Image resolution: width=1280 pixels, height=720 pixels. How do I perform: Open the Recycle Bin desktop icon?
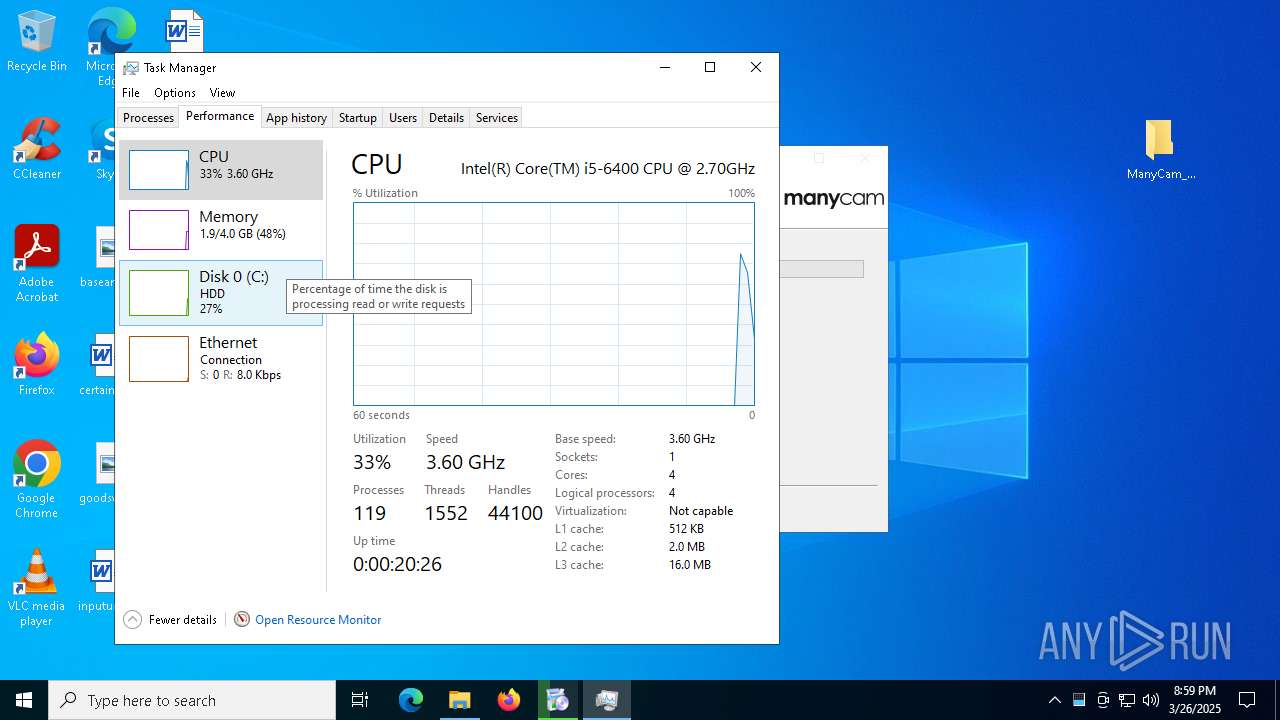(37, 42)
